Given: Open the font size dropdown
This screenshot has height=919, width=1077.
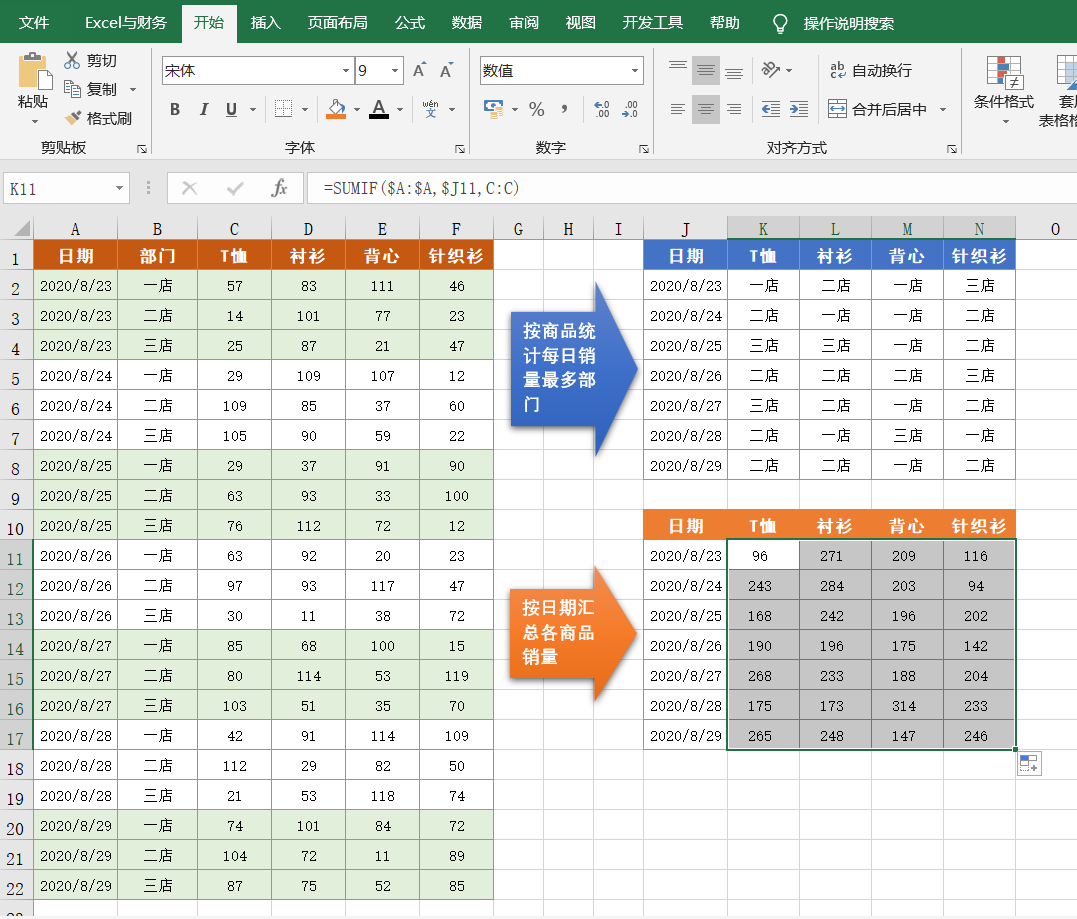Looking at the screenshot, I should (395, 71).
